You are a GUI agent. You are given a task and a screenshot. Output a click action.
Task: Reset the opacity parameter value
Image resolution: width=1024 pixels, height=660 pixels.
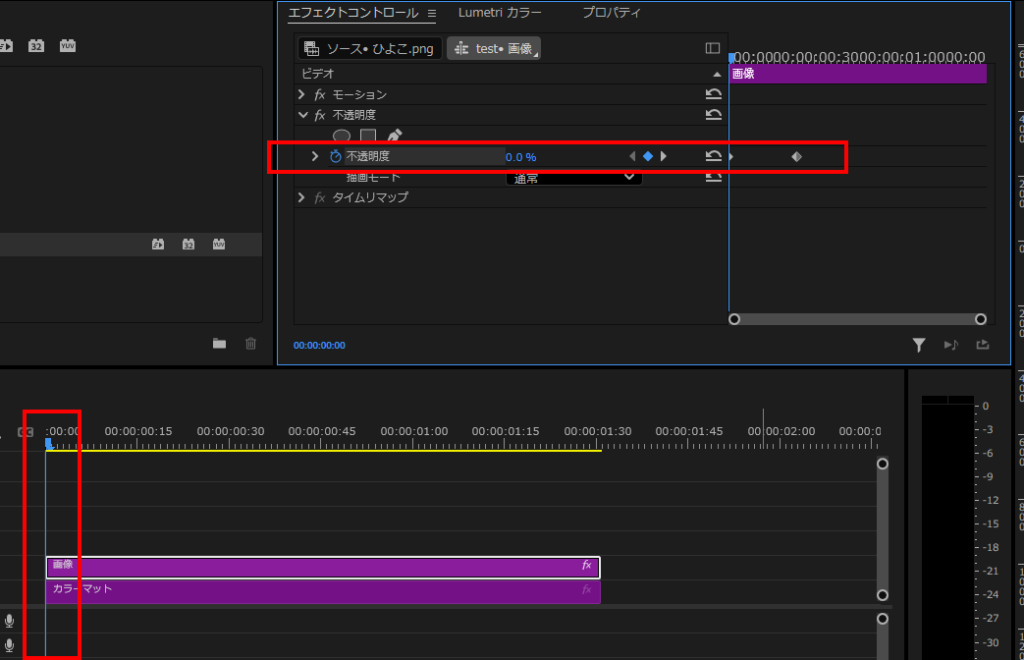(x=713, y=157)
